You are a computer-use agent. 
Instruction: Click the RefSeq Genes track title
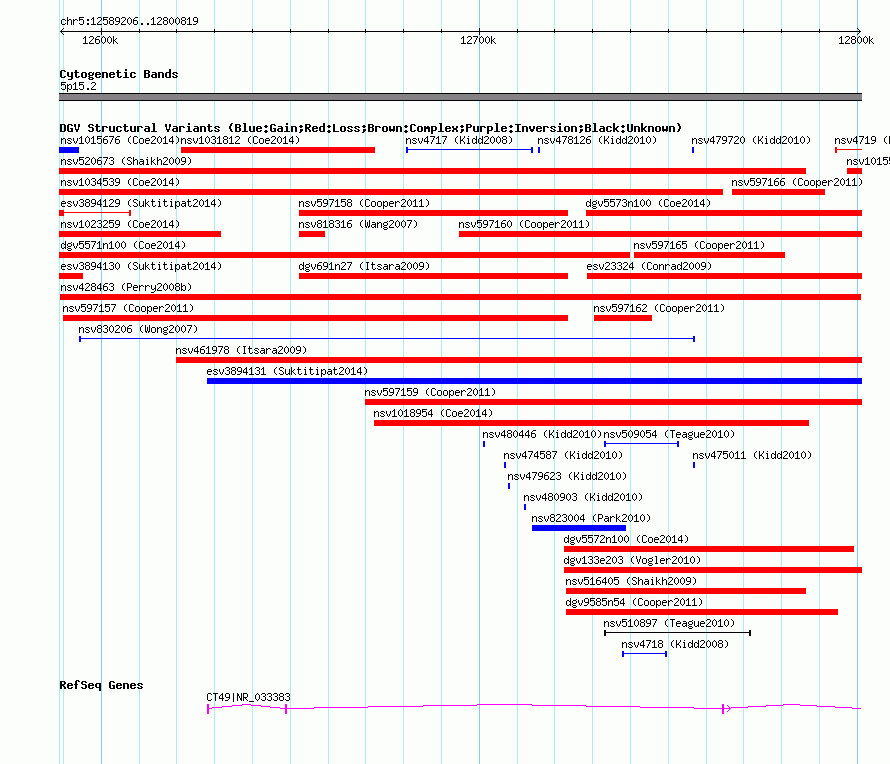[x=101, y=685]
